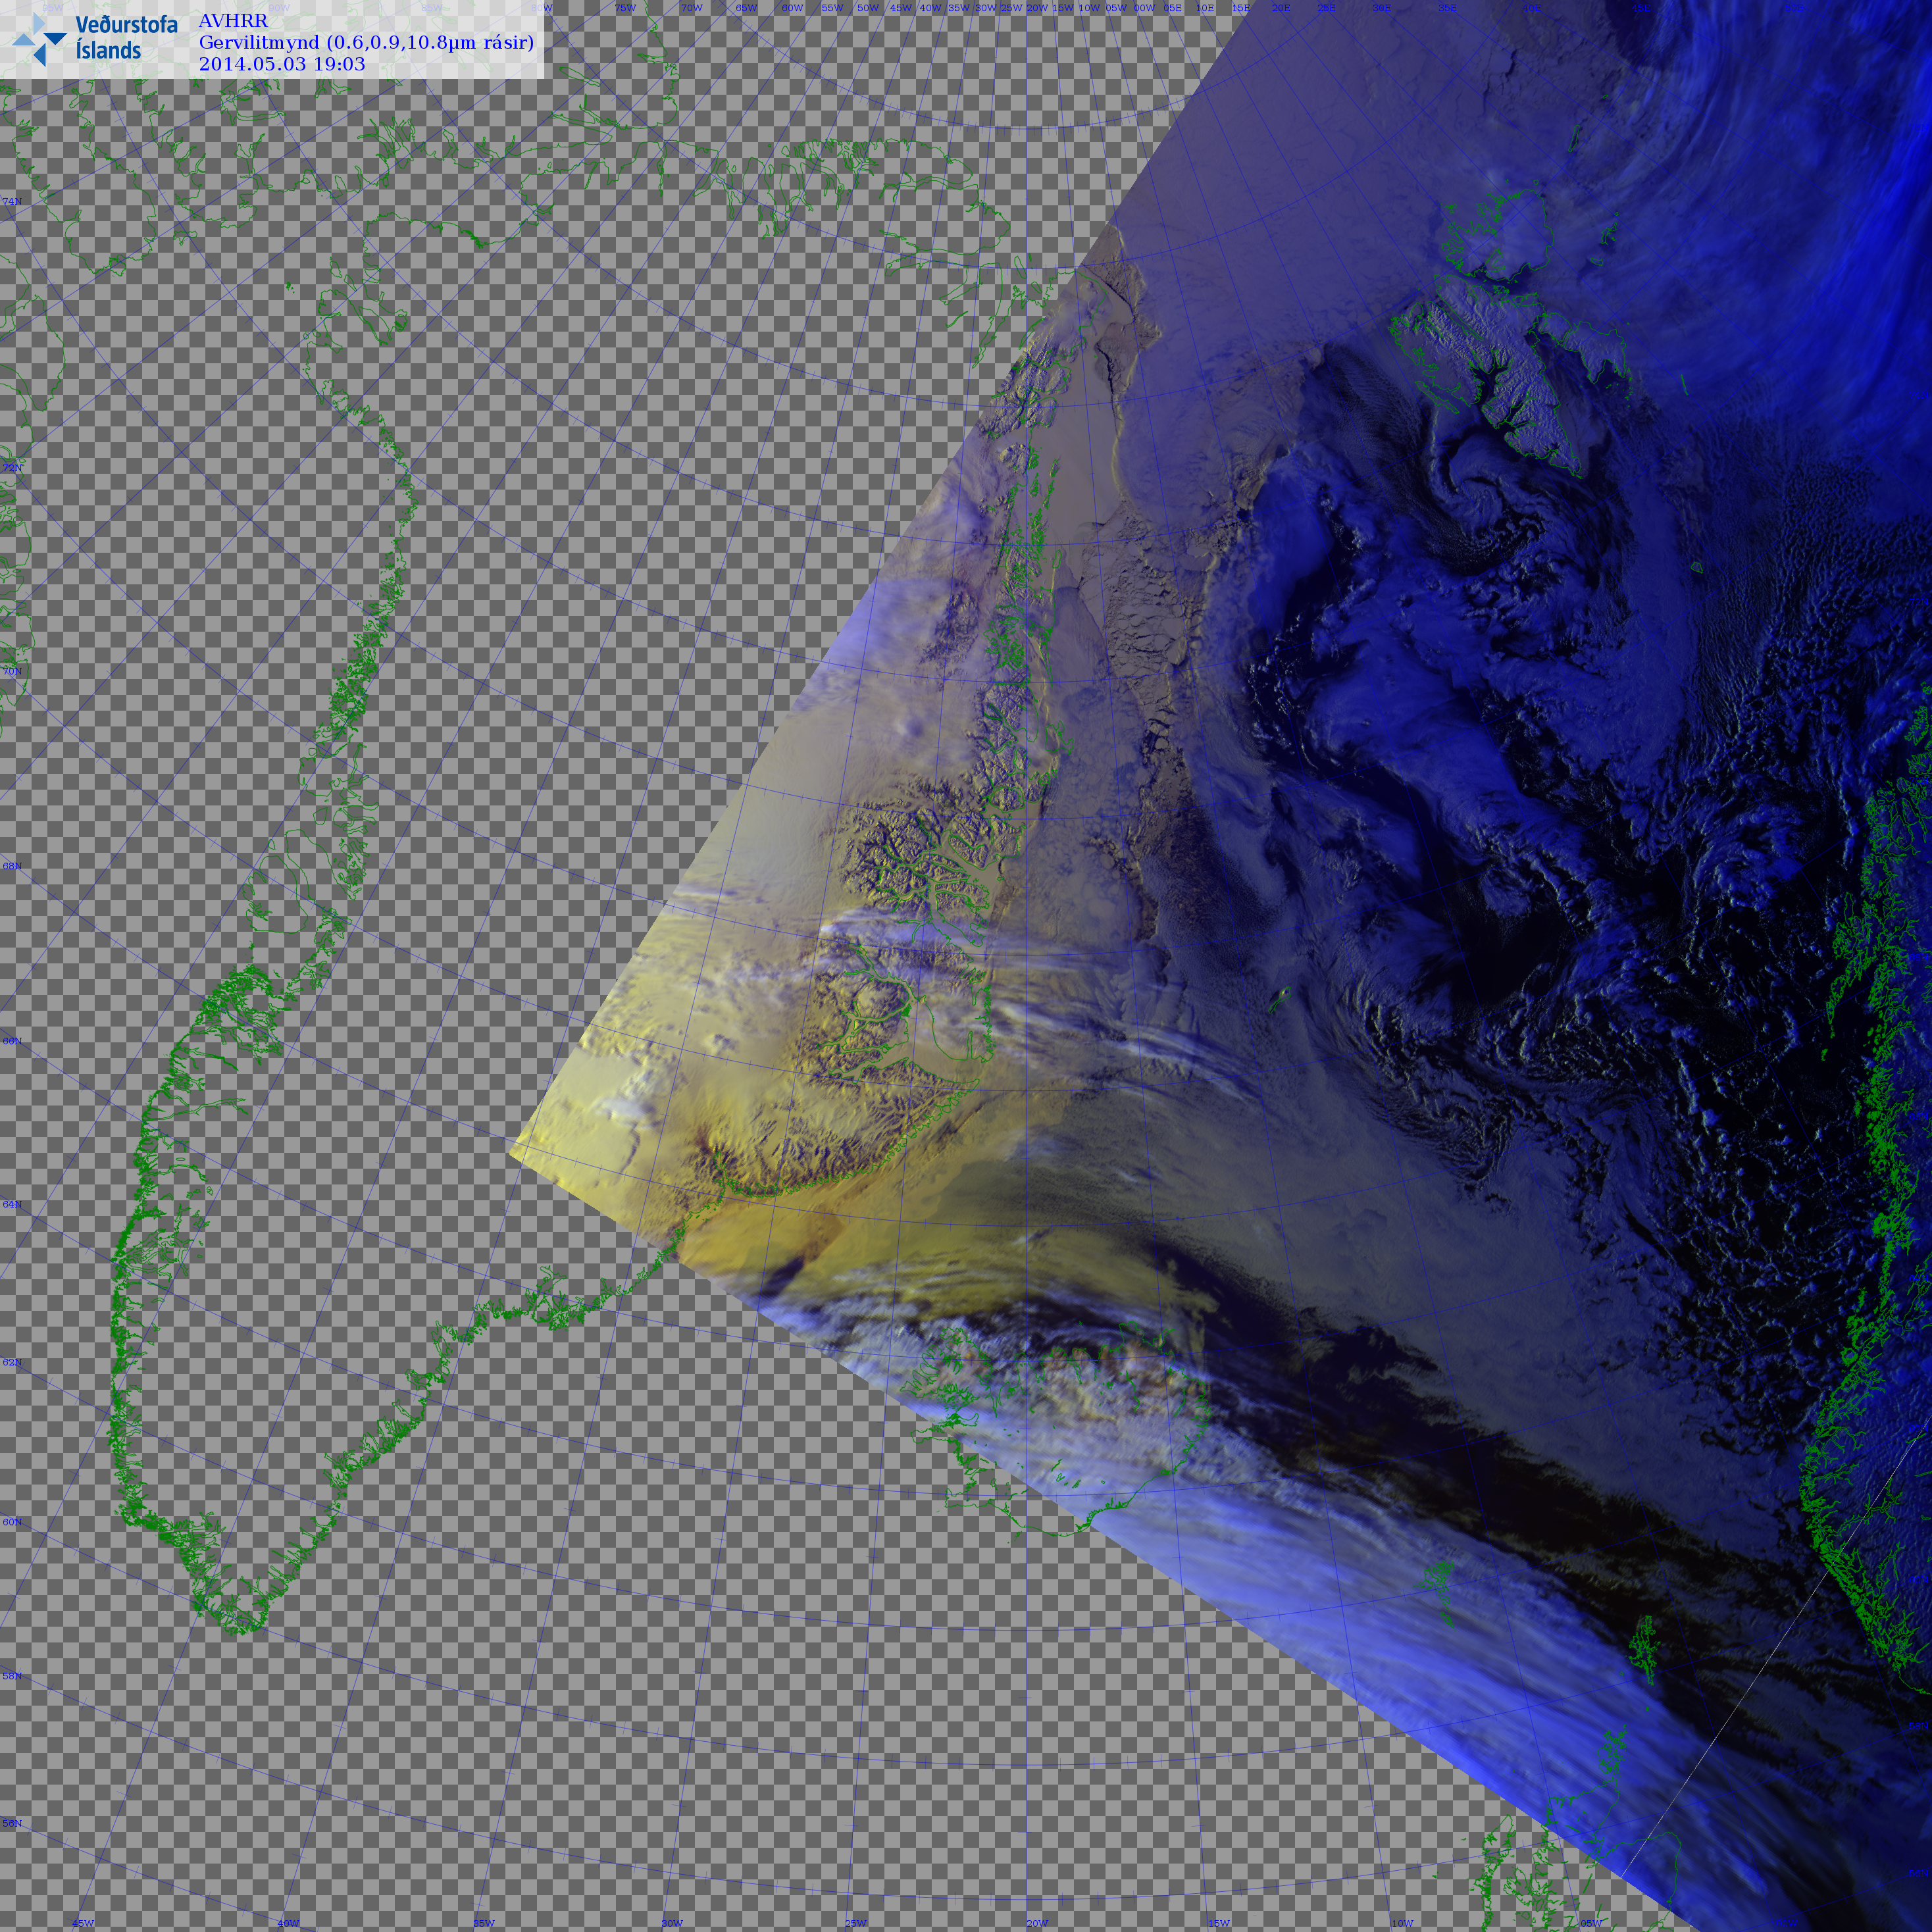Click the Gervilitmynd channel description text
The height and width of the screenshot is (1932, 1932).
click(x=366, y=42)
